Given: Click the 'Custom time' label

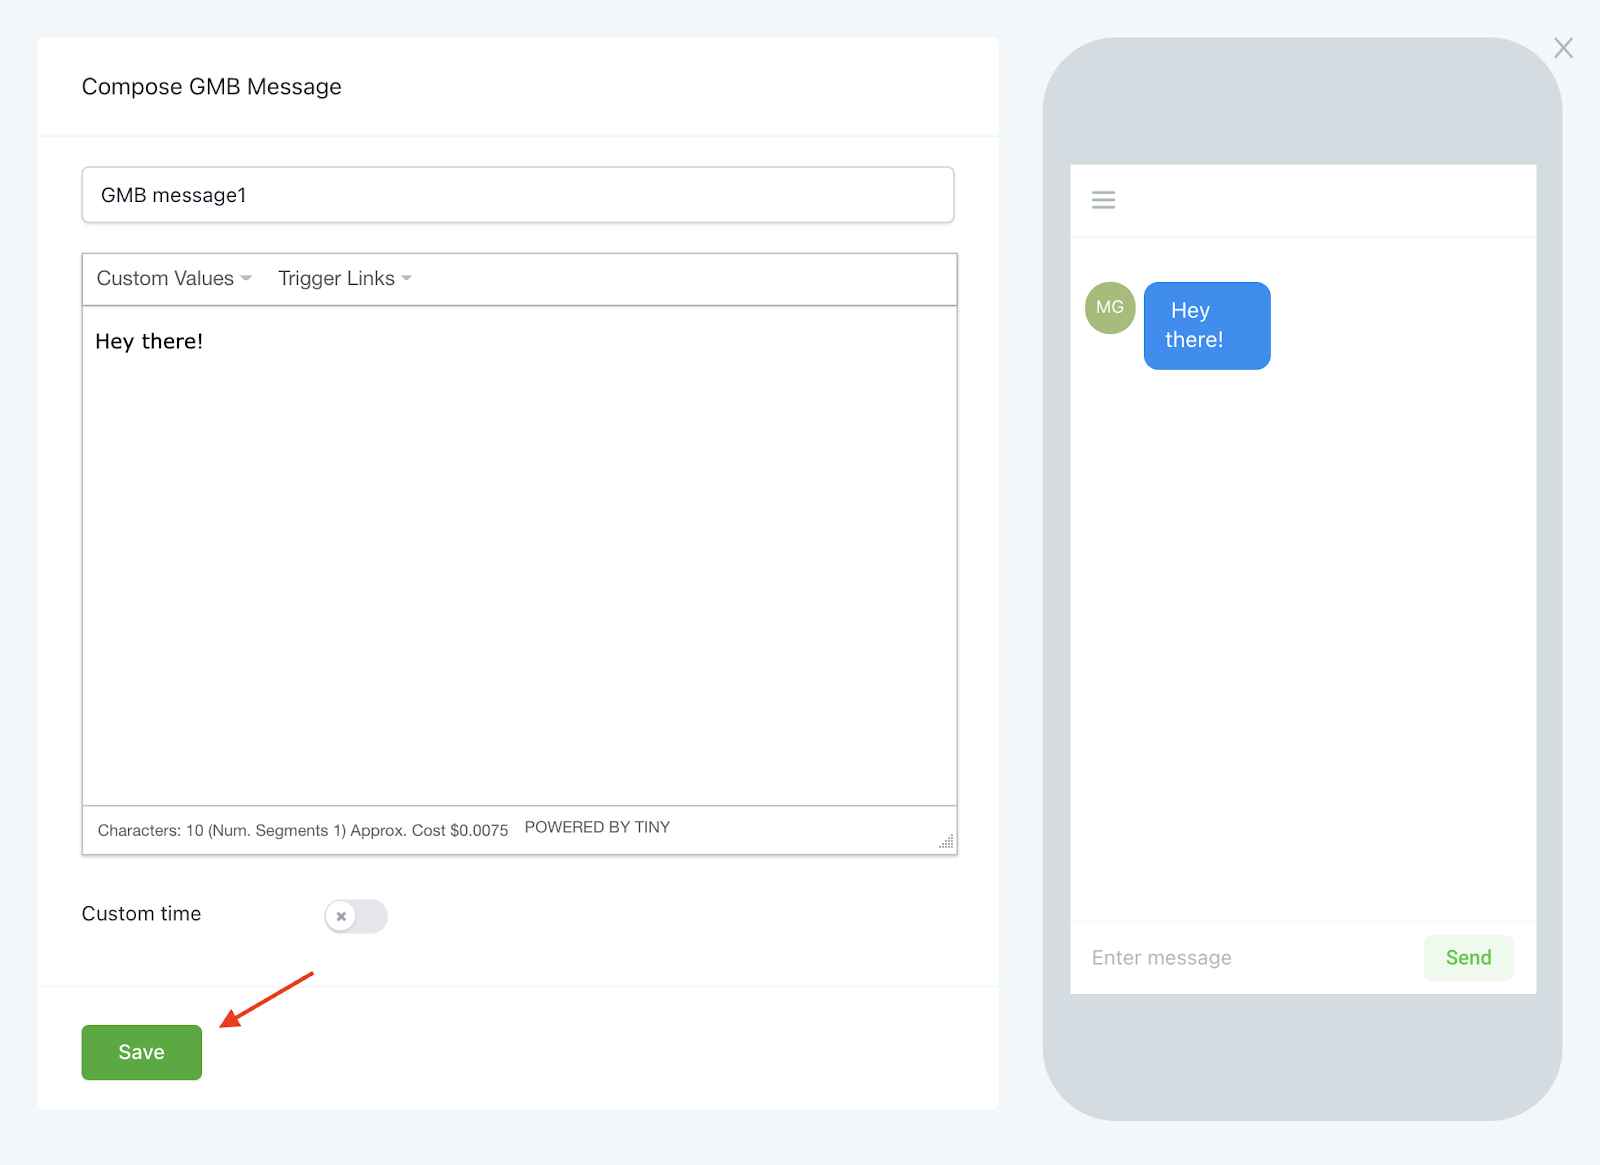Looking at the screenshot, I should tap(141, 914).
